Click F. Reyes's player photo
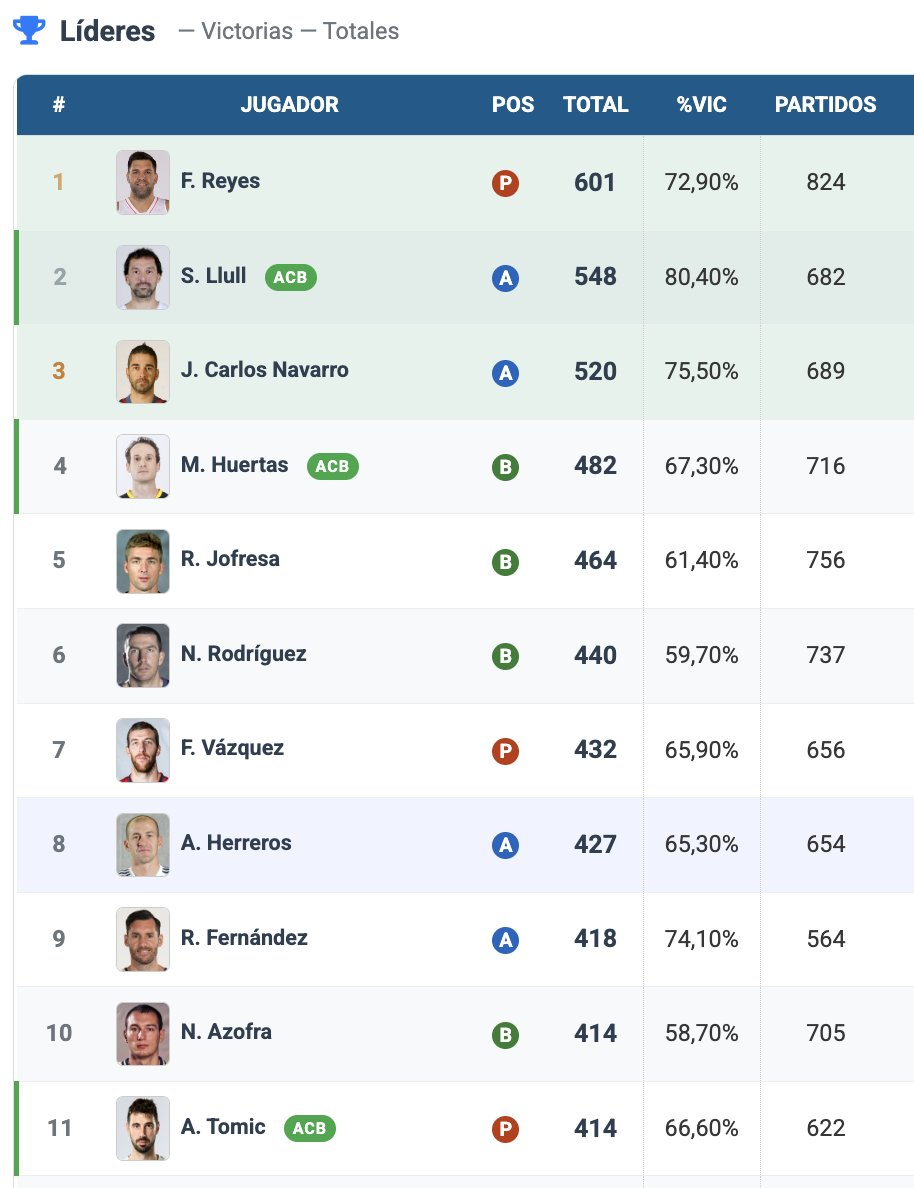Image resolution: width=914 pixels, height=1188 pixels. (x=143, y=182)
